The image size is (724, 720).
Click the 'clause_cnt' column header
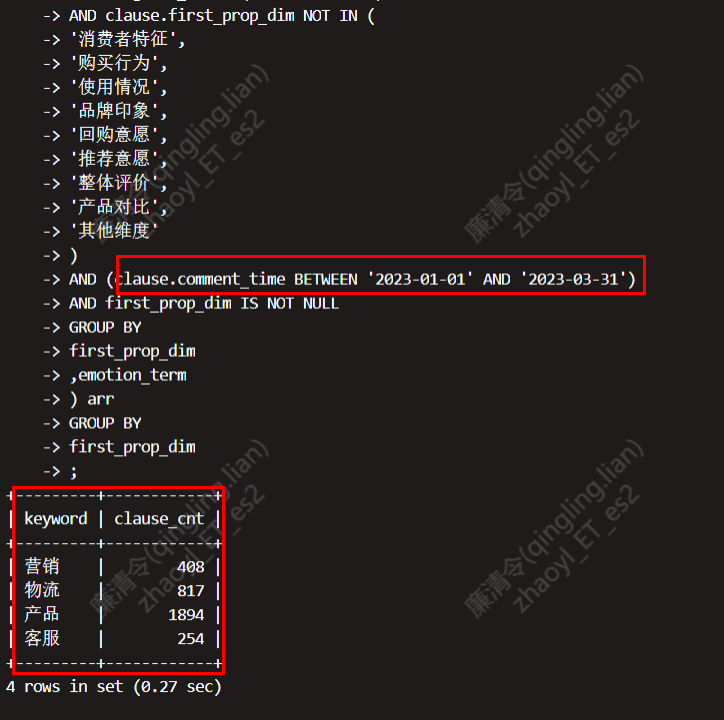159,519
